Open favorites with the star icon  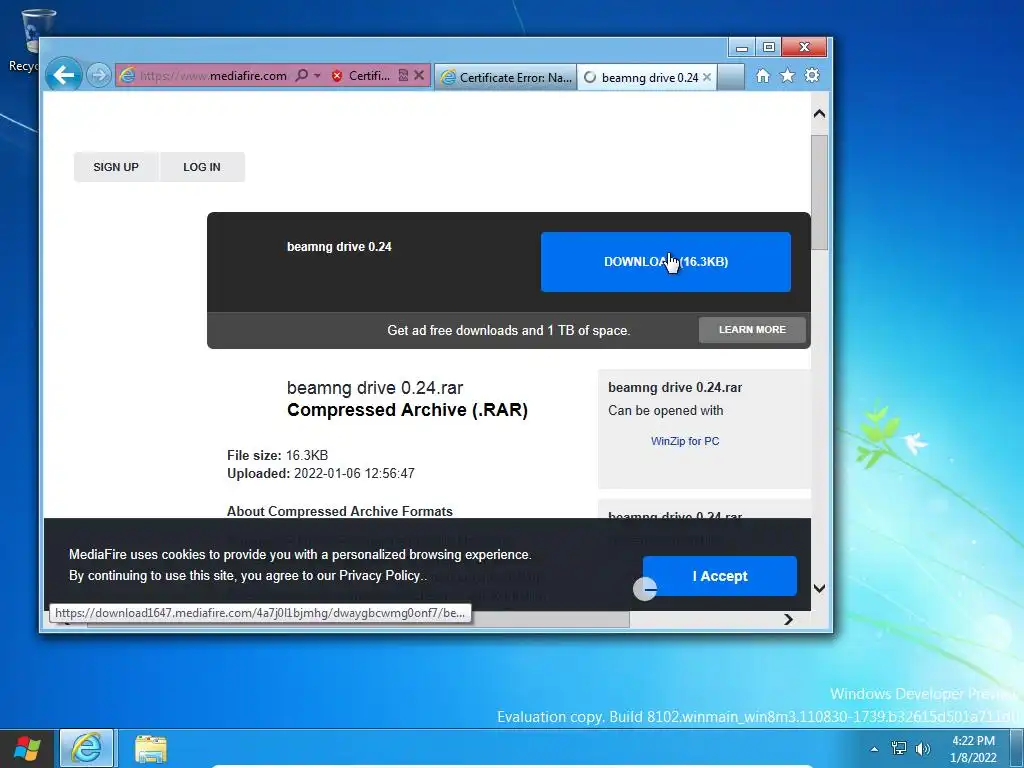click(788, 76)
